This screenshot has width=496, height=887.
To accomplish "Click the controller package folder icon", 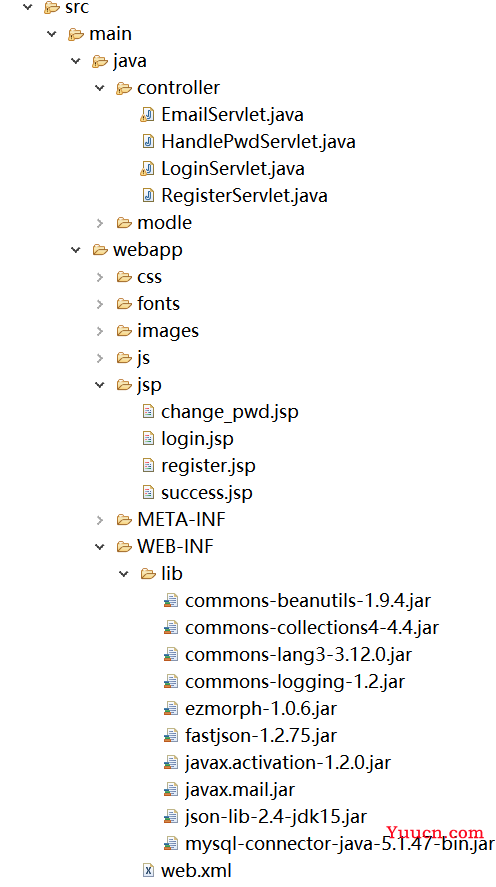I will pyautogui.click(x=124, y=88).
